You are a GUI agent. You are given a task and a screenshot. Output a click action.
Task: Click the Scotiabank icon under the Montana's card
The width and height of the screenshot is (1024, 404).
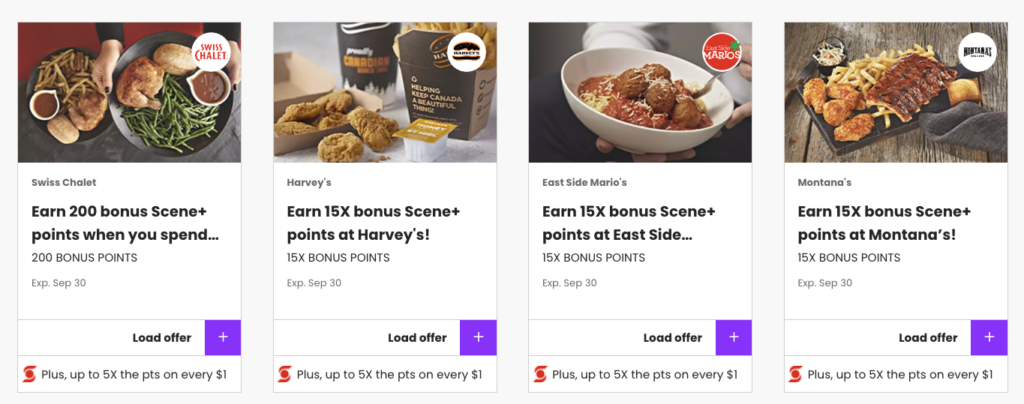[x=795, y=374]
